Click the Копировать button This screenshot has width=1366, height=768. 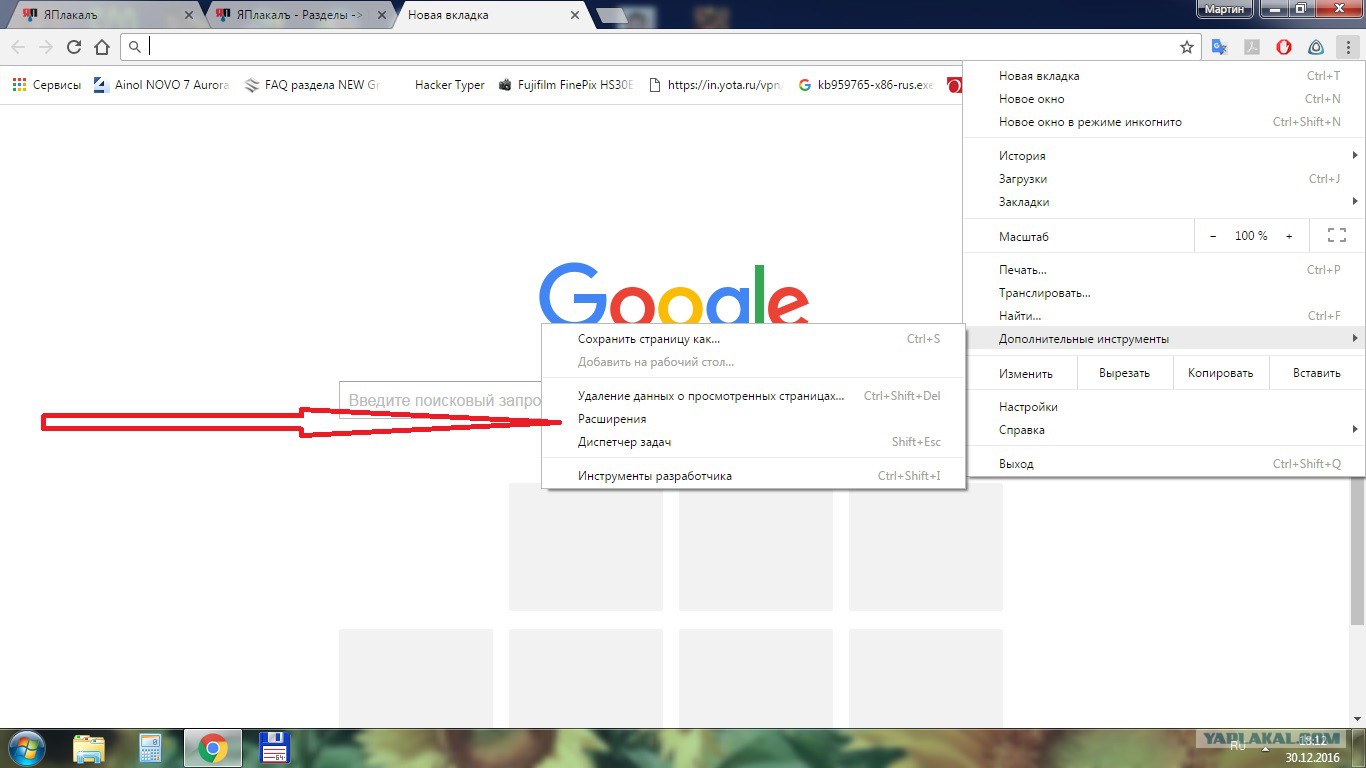pyautogui.click(x=1220, y=373)
